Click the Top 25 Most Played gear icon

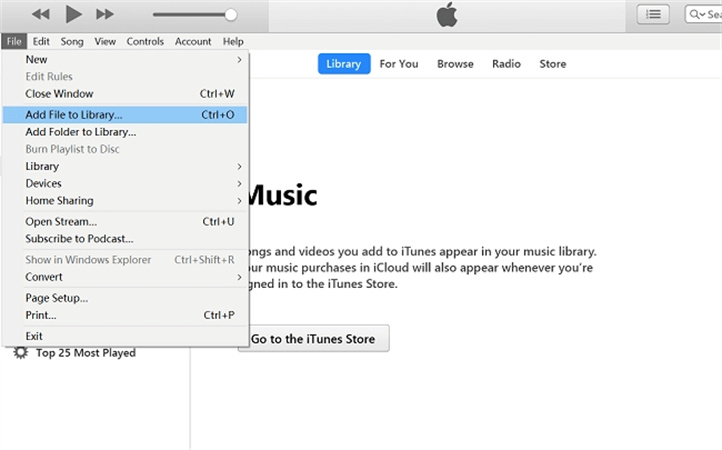pos(20,353)
